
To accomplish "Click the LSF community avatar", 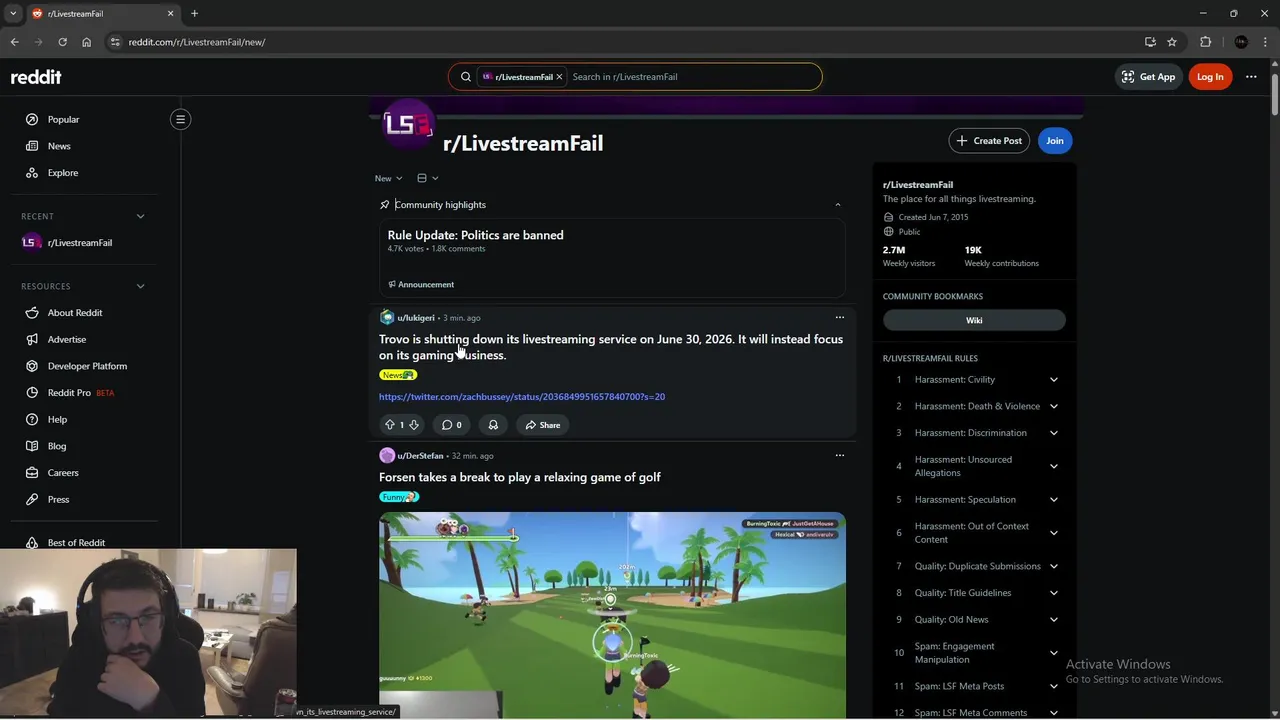I will 408,125.
